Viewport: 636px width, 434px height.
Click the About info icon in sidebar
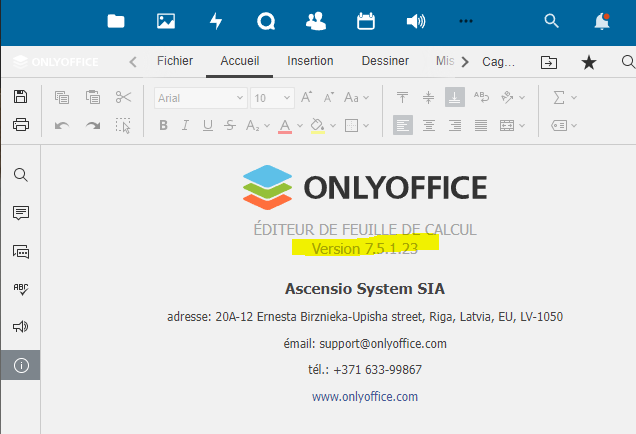(20, 365)
